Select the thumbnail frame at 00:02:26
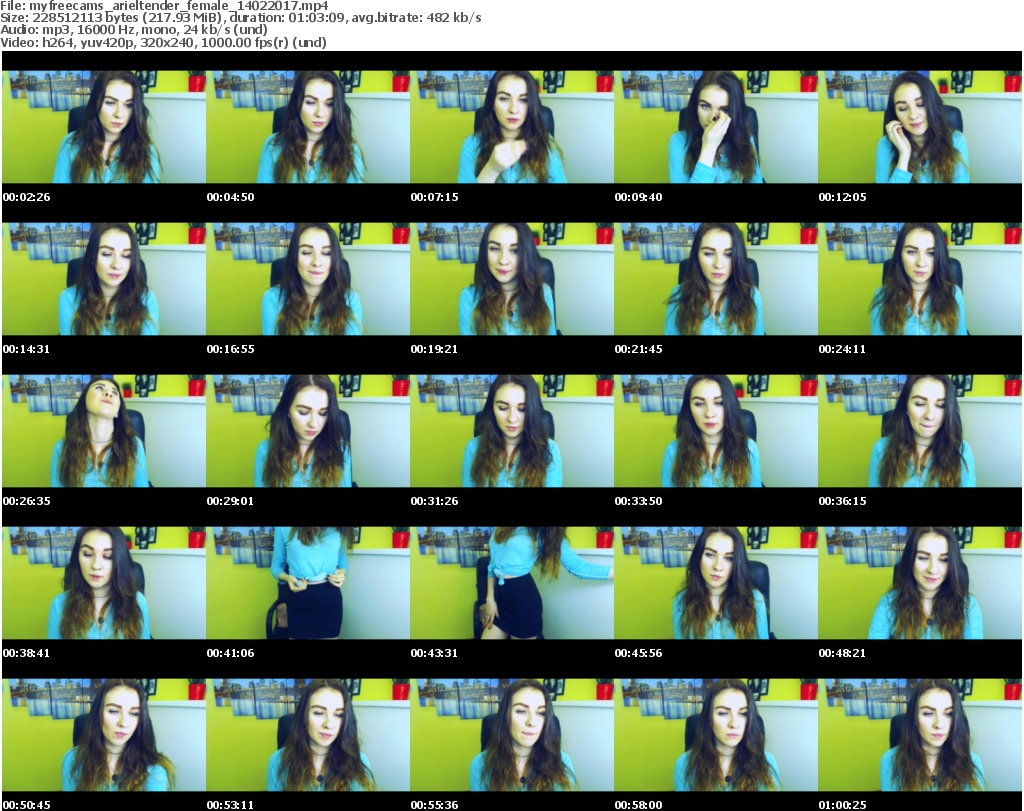1024x811 pixels. pos(104,127)
